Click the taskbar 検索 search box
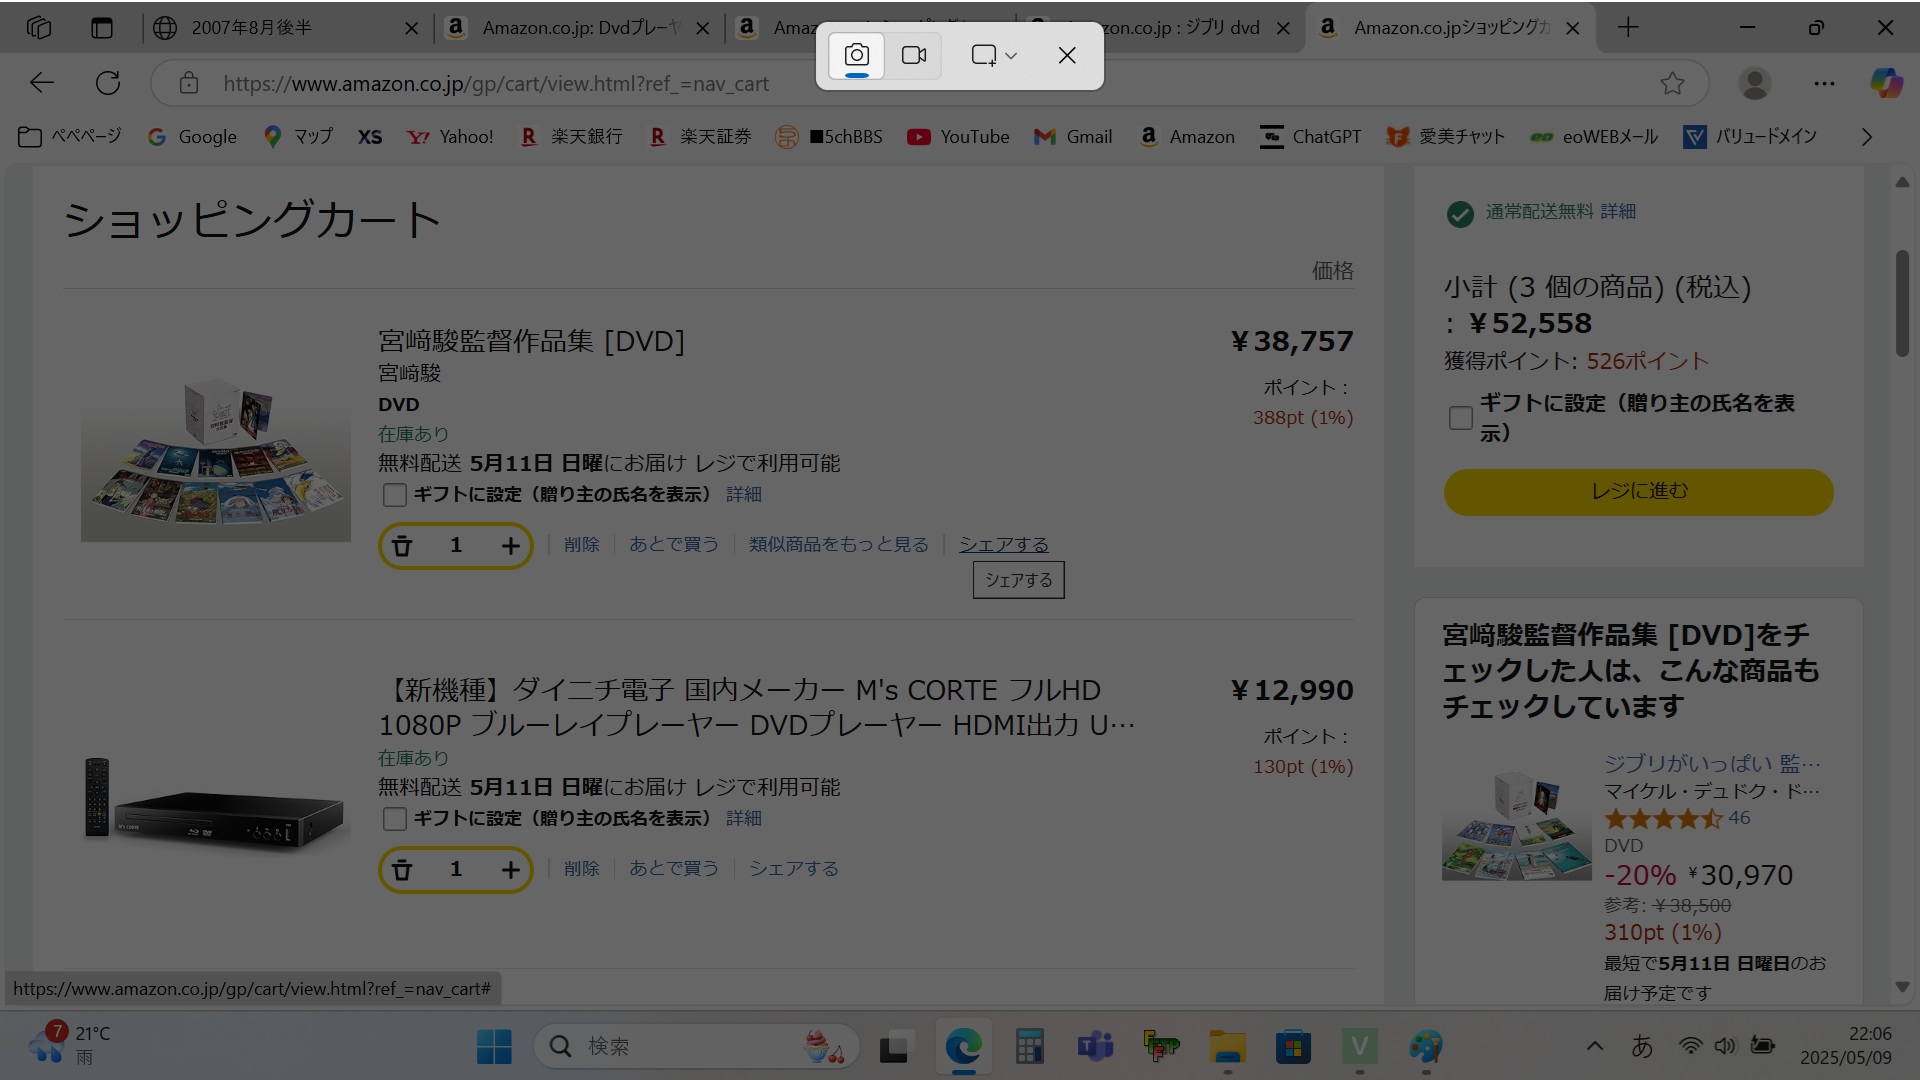This screenshot has height=1080, width=1920. point(697,1047)
